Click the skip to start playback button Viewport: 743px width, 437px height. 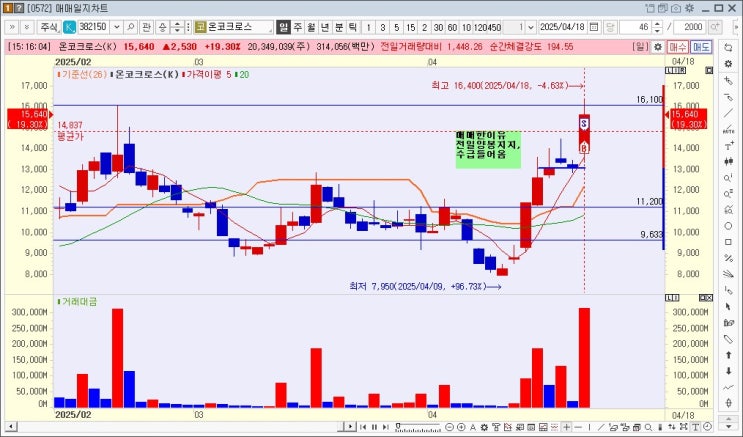(x=363, y=427)
